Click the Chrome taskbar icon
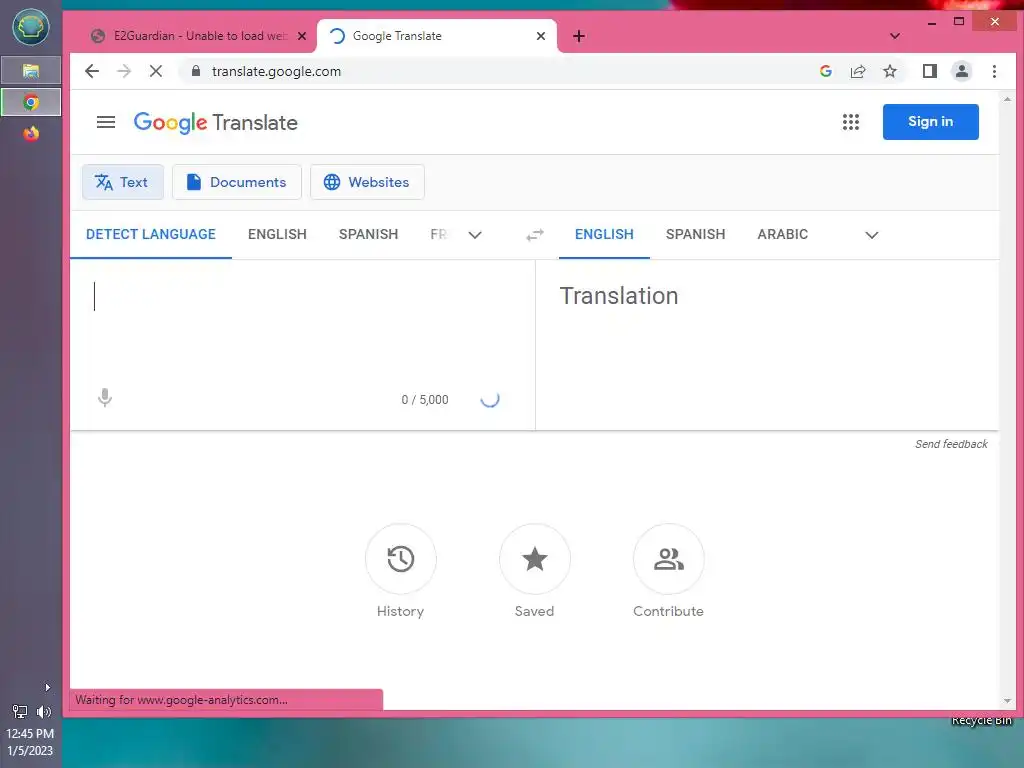Viewport: 1024px width, 768px height. tap(31, 102)
